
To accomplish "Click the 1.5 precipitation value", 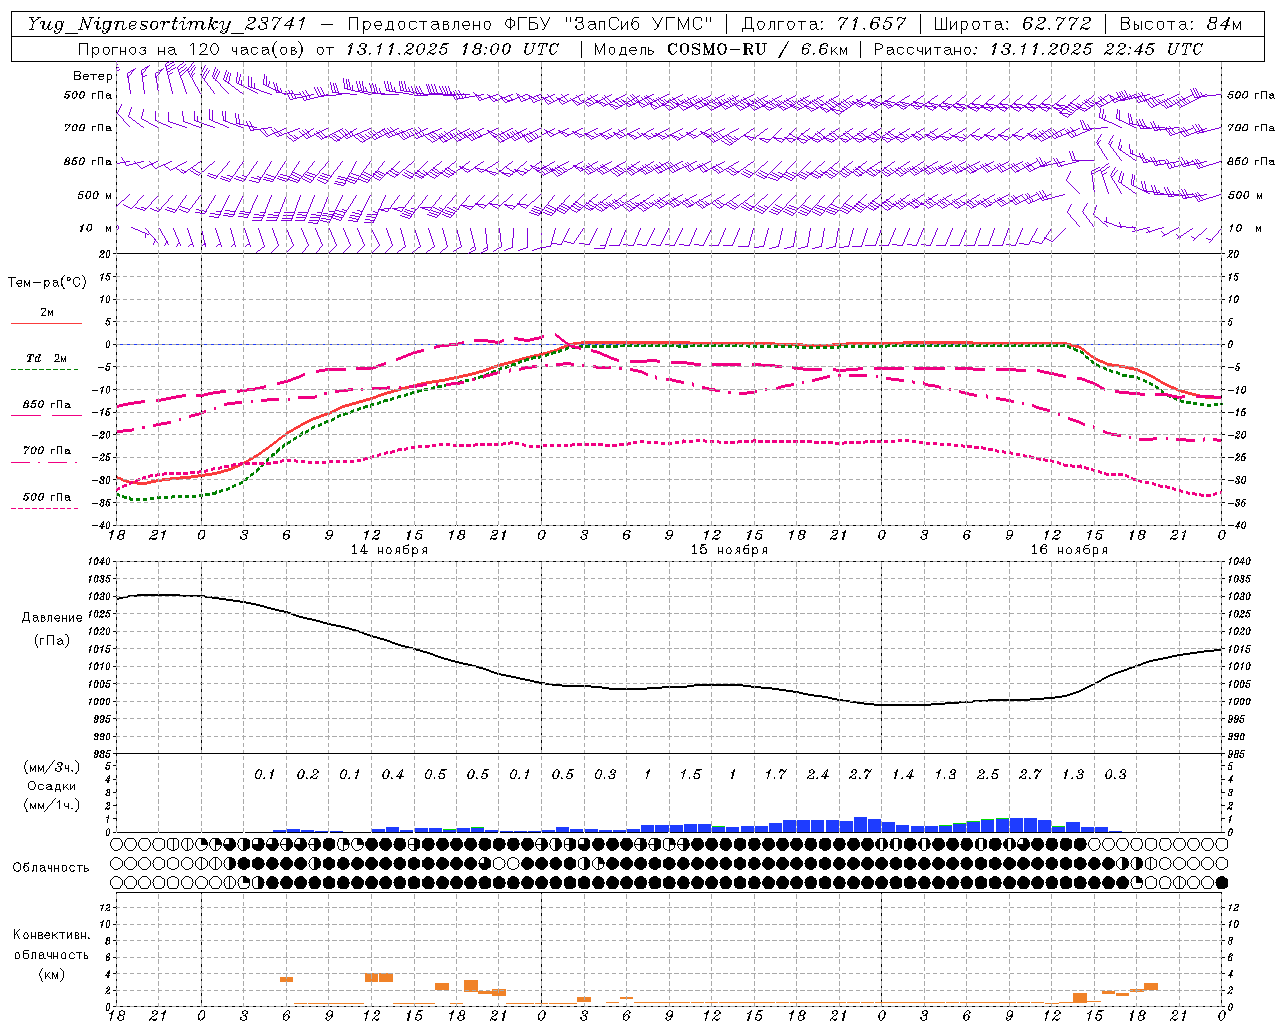I will coord(690,775).
